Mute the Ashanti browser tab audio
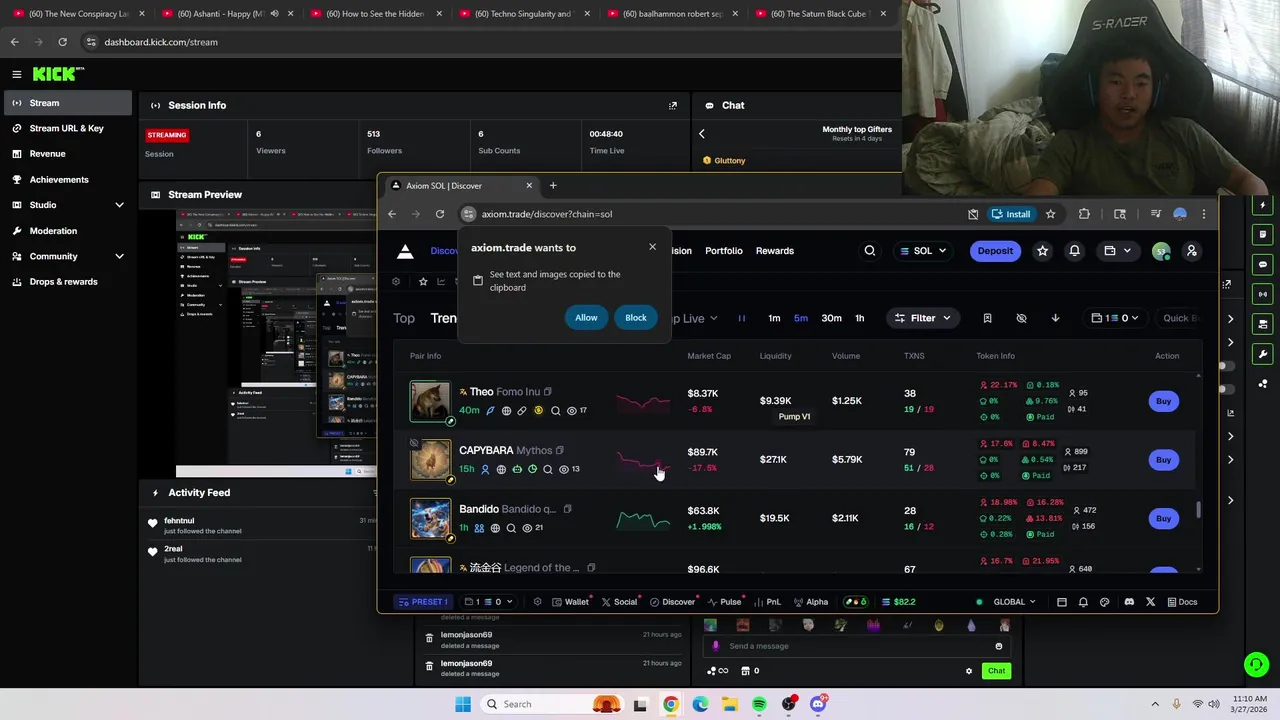The image size is (1280, 720). (274, 14)
